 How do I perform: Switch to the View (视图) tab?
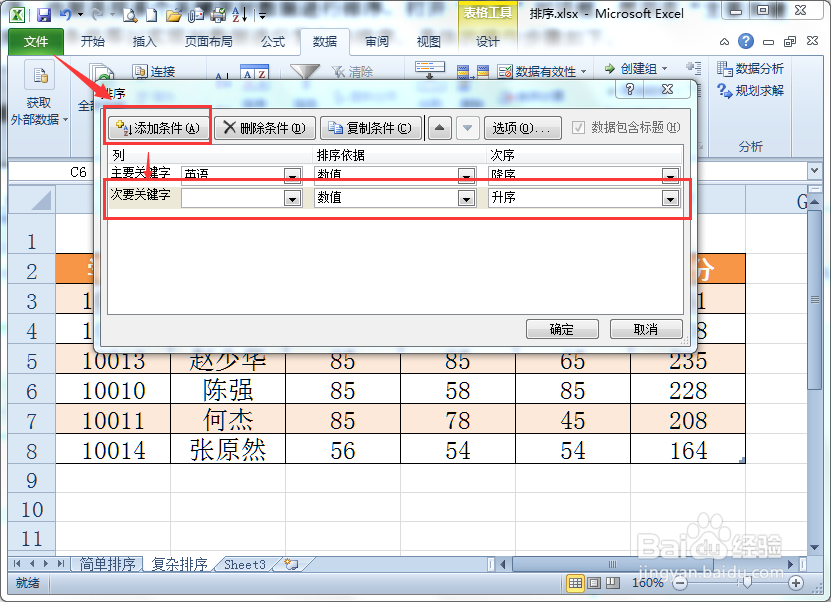point(428,41)
